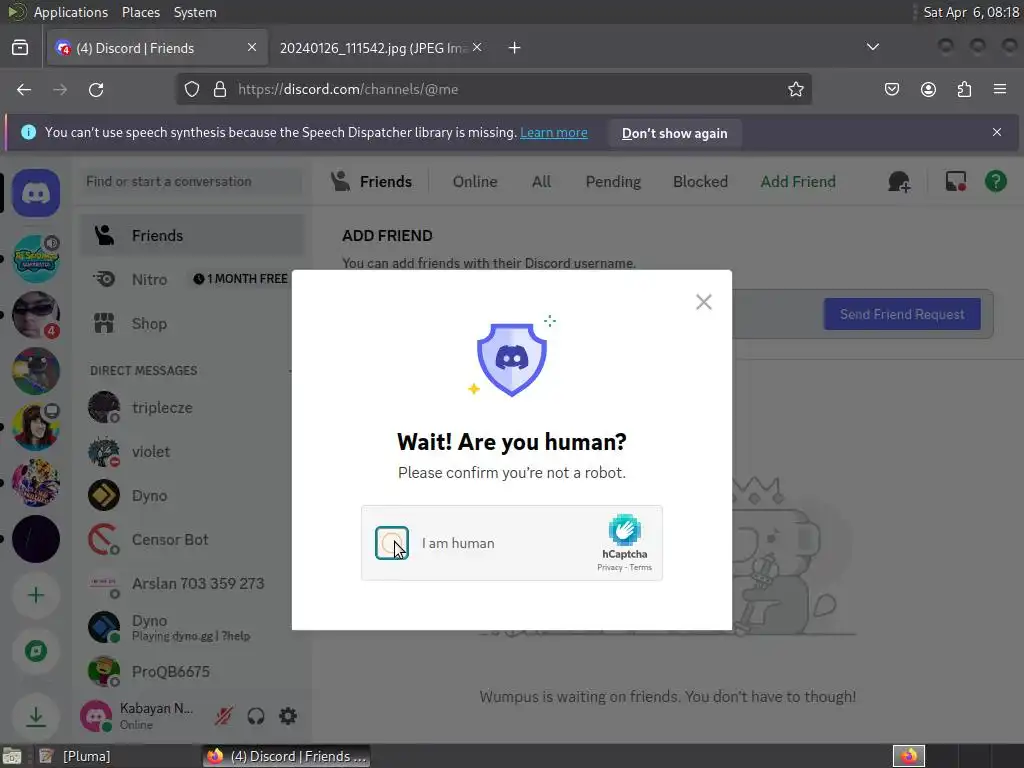This screenshot has height=768, width=1024.
Task: Click the Download Apps arrow icon
Action: (x=36, y=716)
